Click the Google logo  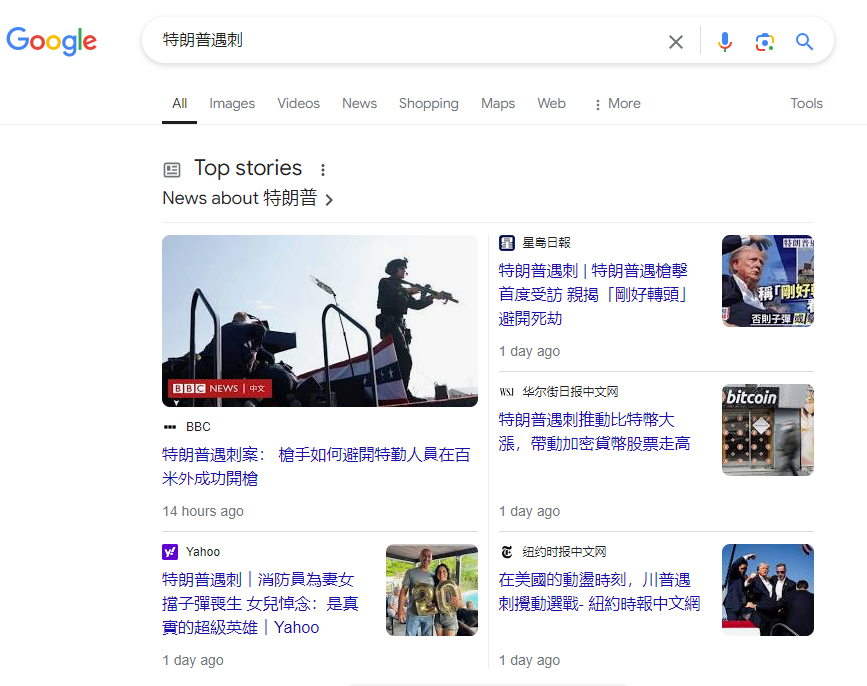click(52, 41)
